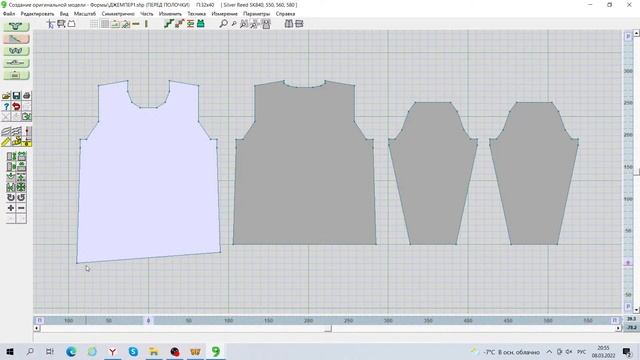640x360 pixels.
Task: Click the rotate counterclockwise icon
Action: tap(11, 198)
